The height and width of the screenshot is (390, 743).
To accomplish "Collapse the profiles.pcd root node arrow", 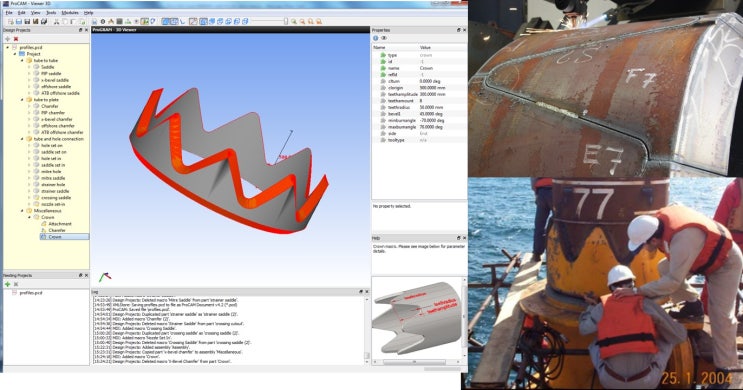I will (x=8, y=47).
